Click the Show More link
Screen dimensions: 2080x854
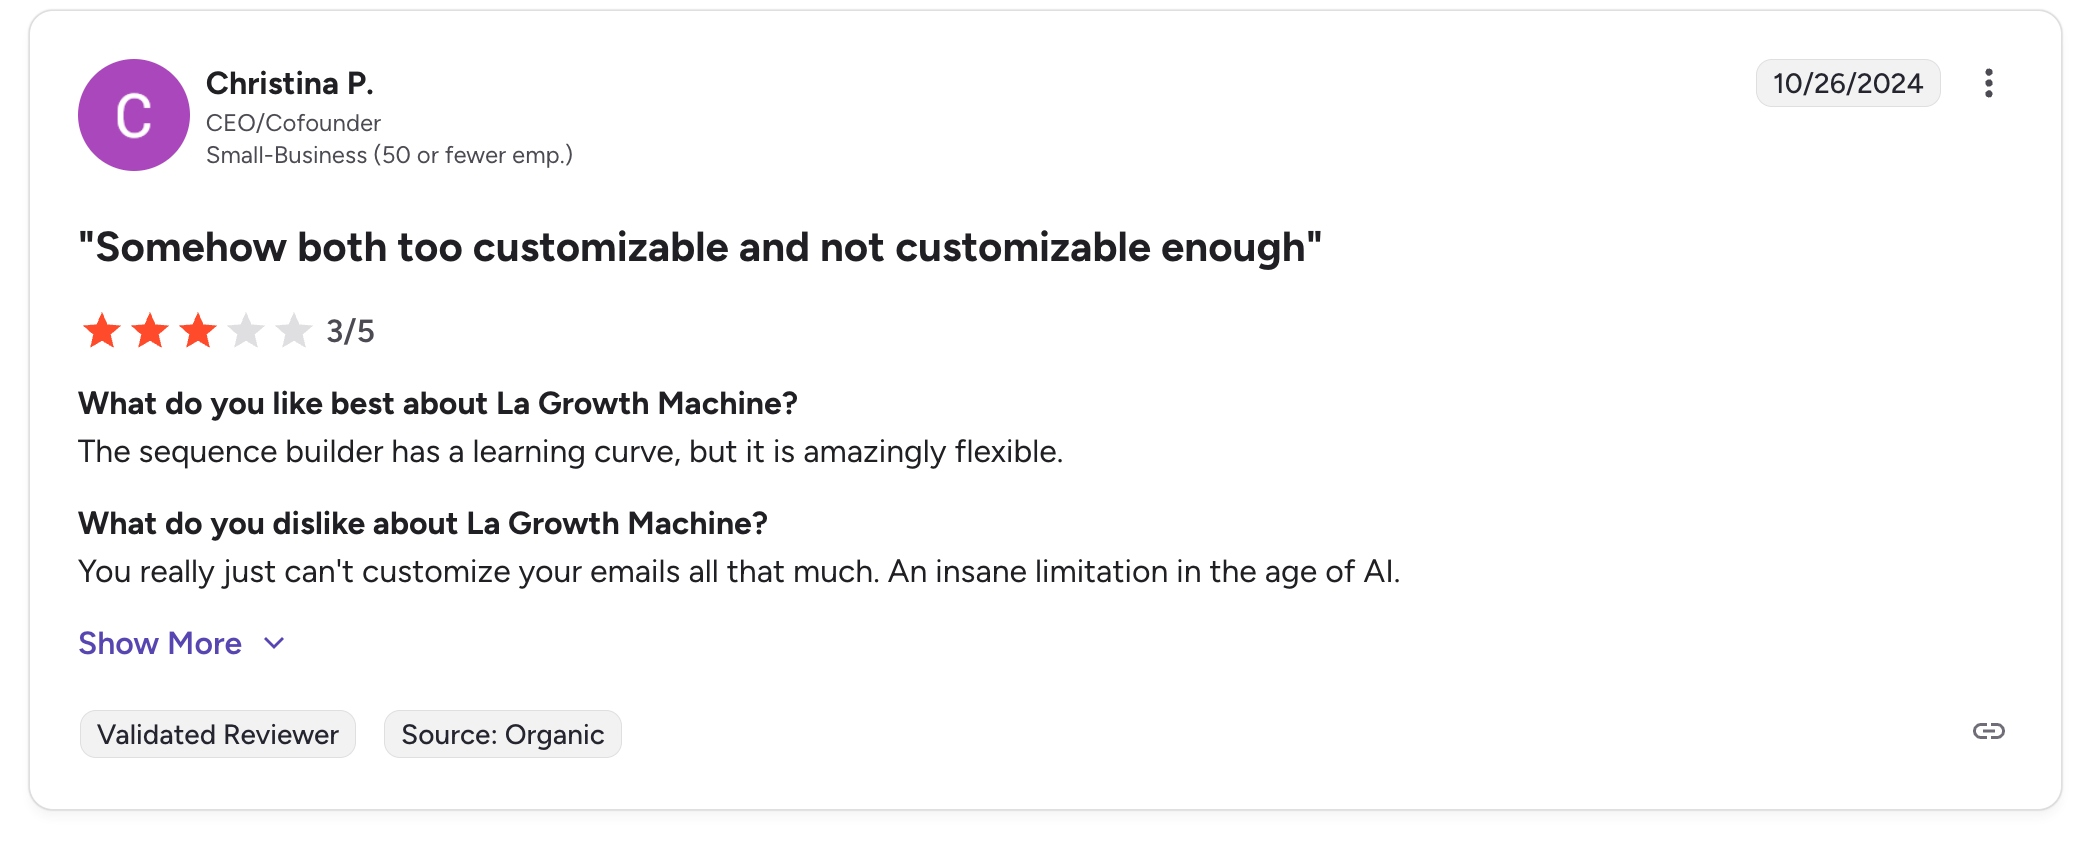click(160, 643)
